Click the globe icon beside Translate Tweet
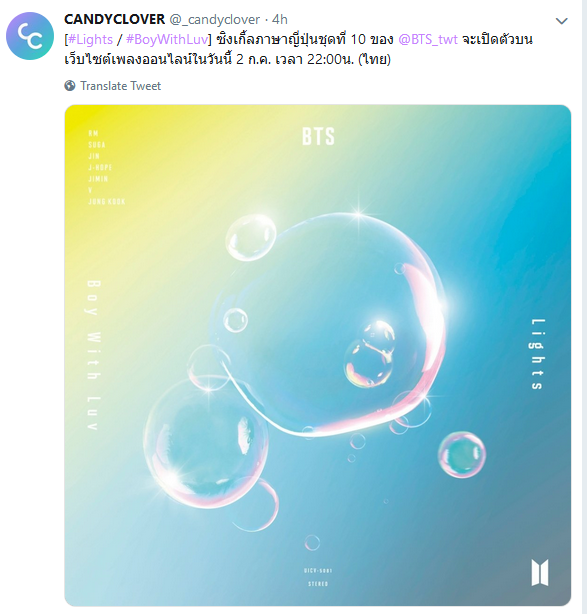This screenshot has height=614, width=587. (x=70, y=86)
